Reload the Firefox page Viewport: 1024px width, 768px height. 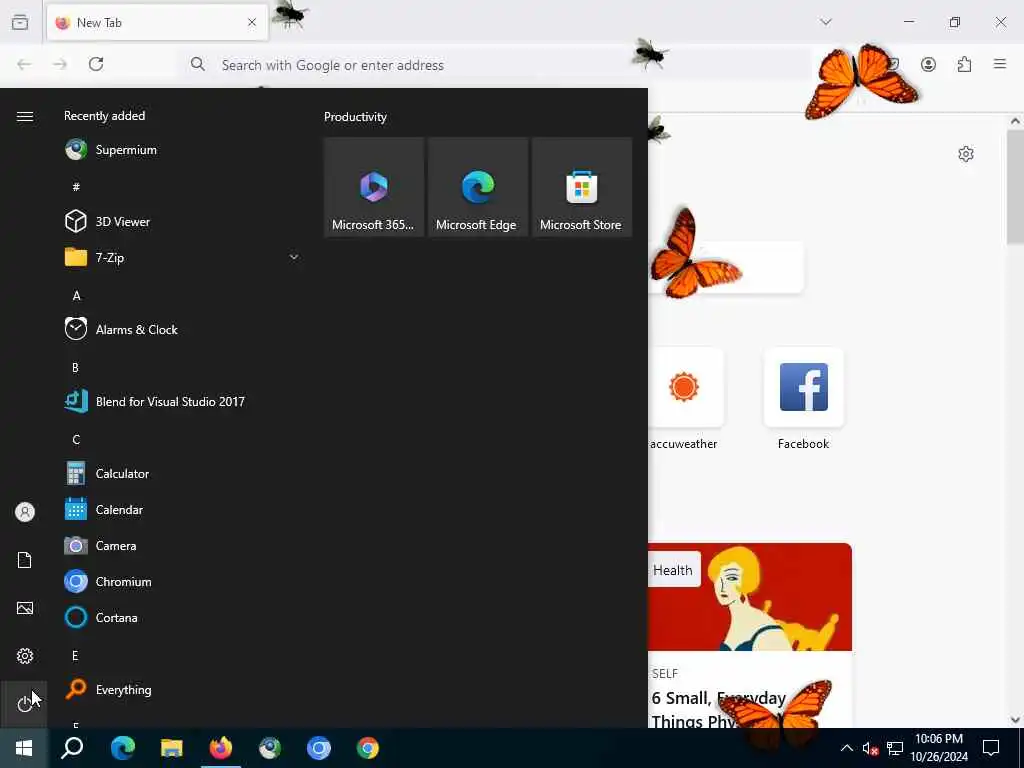96,64
